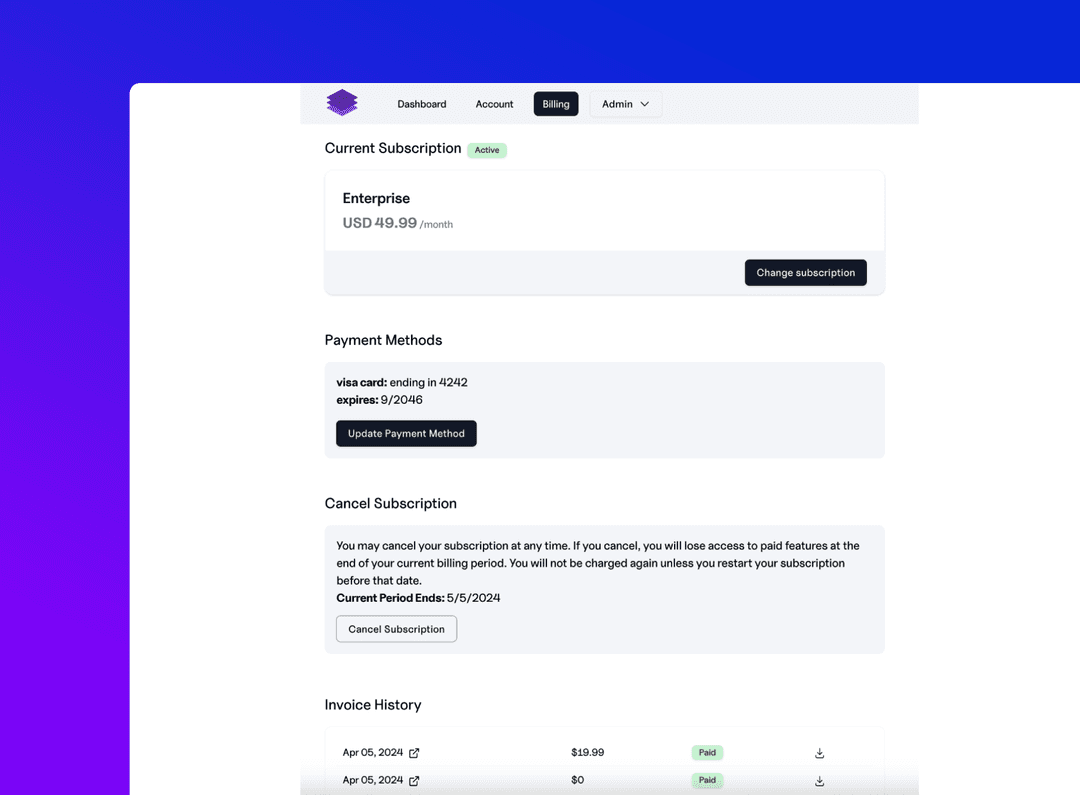Select the Billing nav tab
1080x795 pixels.
point(556,104)
